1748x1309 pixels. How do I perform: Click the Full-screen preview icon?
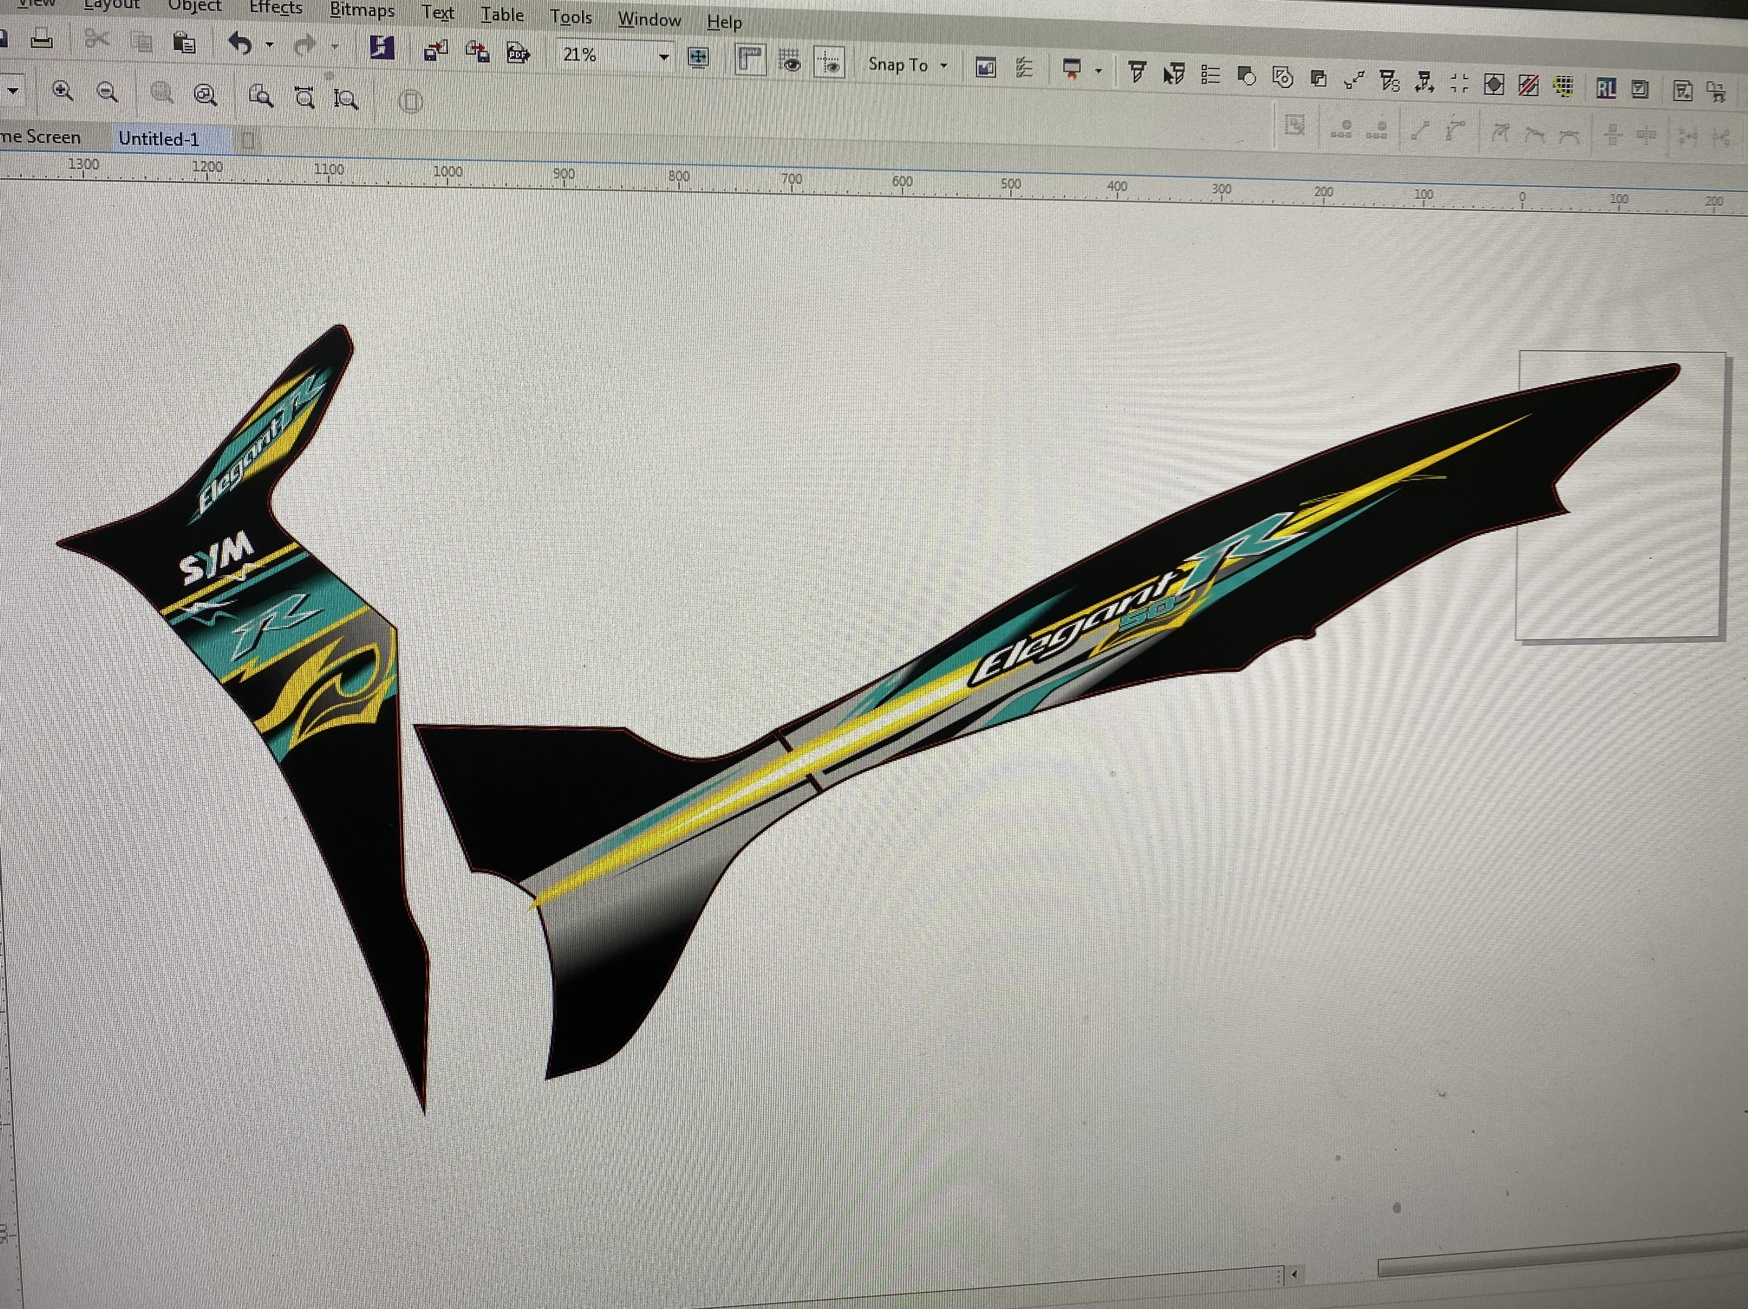click(698, 57)
